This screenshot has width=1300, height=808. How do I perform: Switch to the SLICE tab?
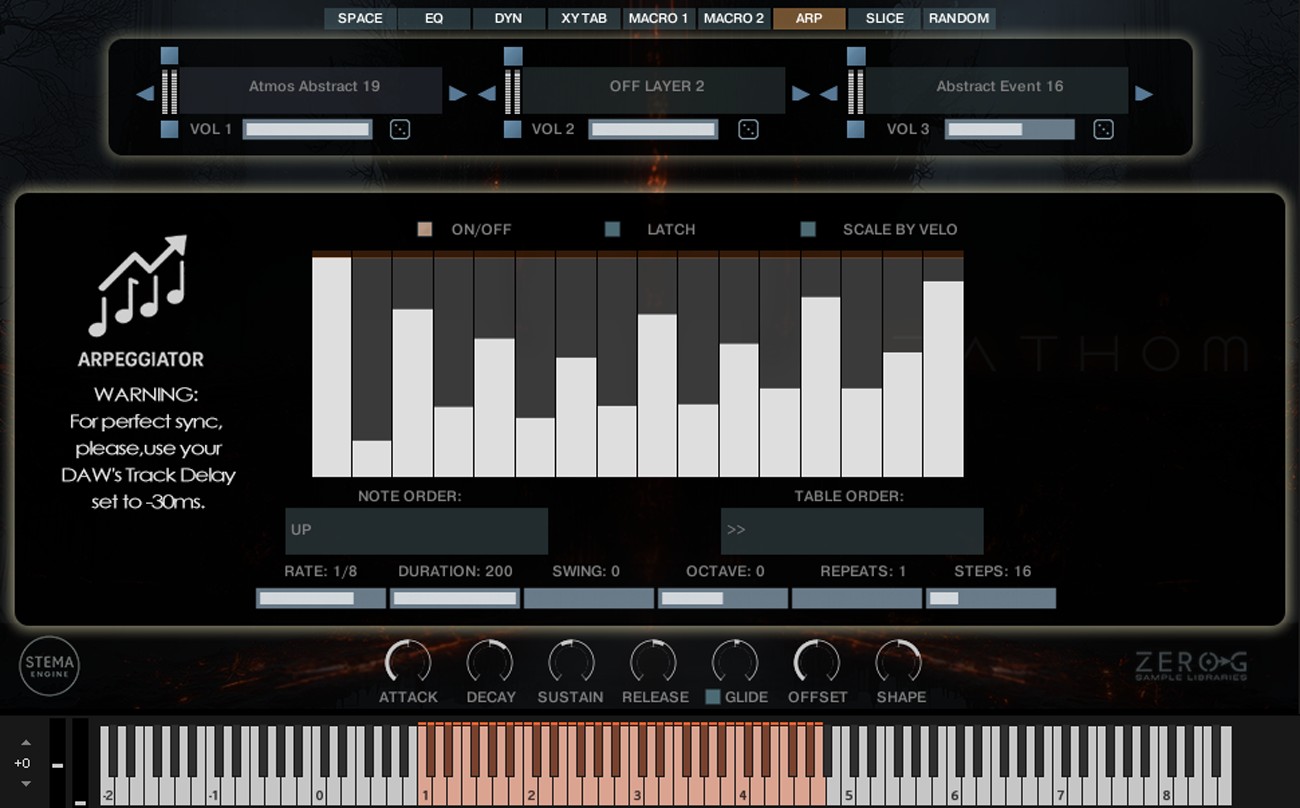[883, 18]
